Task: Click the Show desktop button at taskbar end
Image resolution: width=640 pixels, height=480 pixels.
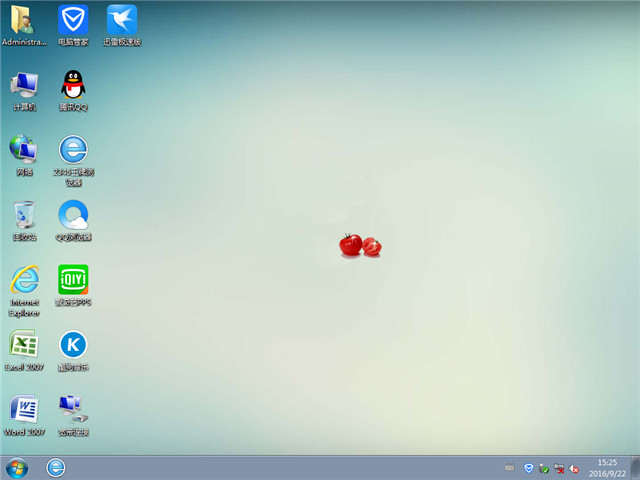Action: point(636,468)
